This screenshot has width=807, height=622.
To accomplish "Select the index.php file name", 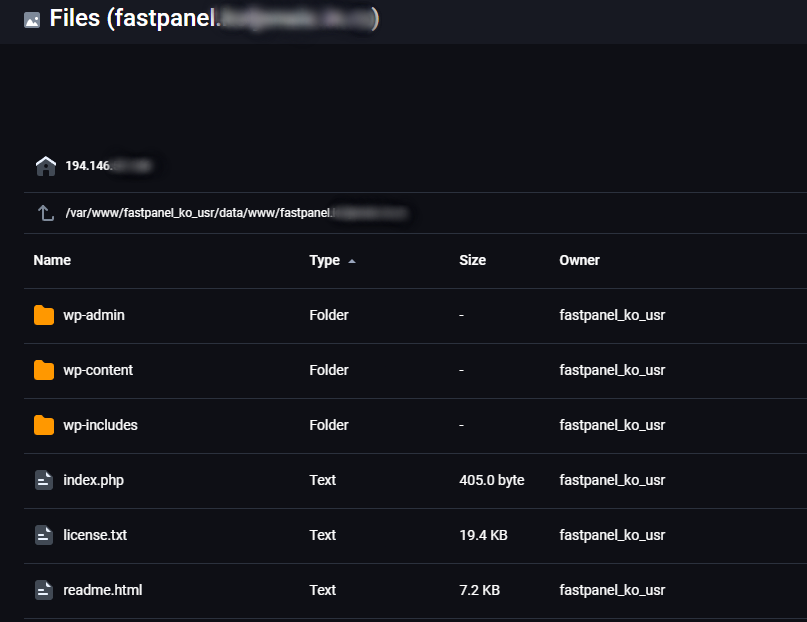I will pyautogui.click(x=93, y=480).
